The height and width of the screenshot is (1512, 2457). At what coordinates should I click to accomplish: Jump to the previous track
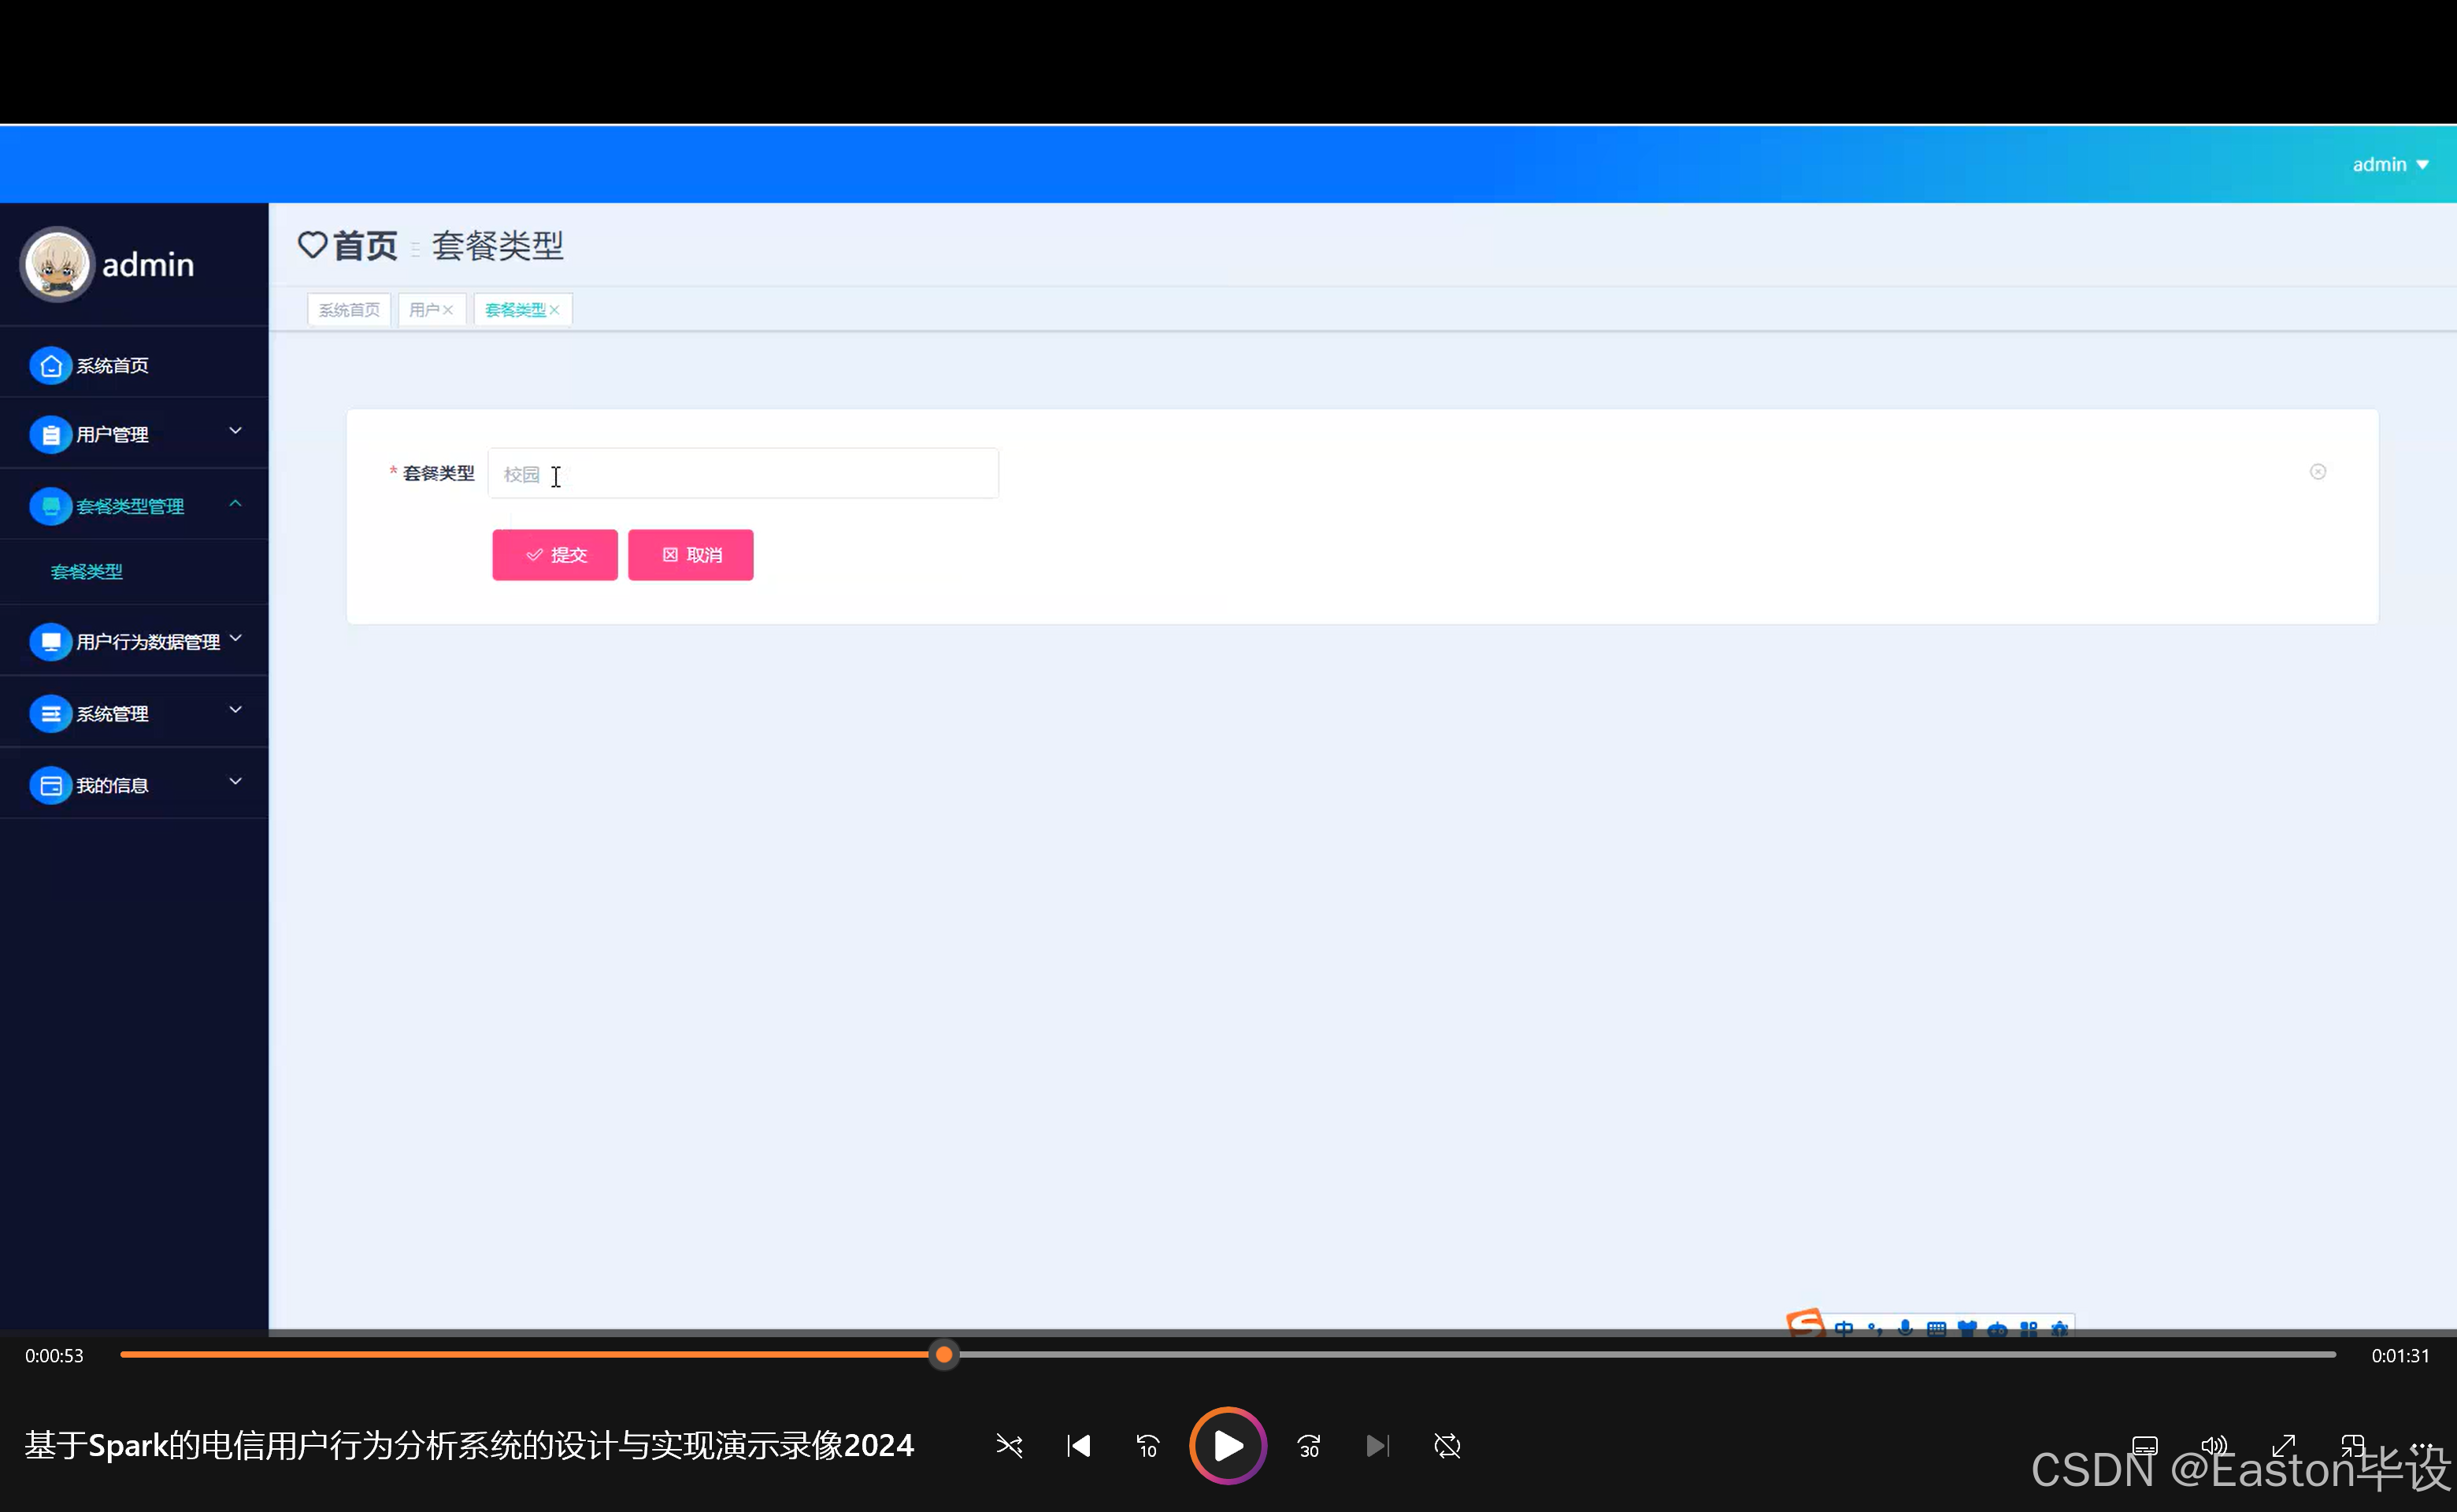point(1078,1446)
